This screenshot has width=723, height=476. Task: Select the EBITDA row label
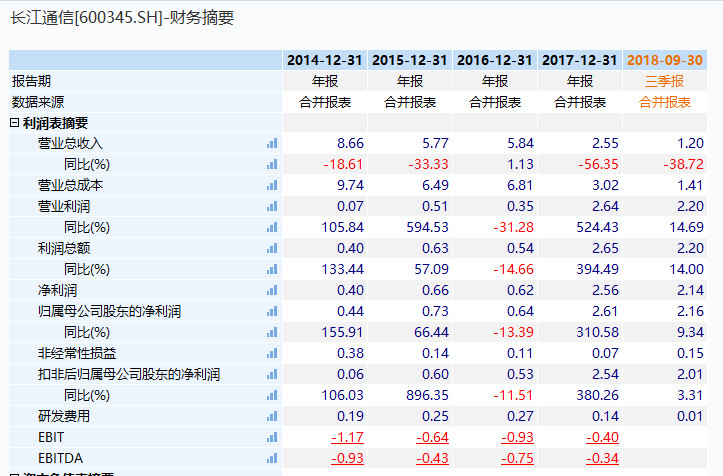[x=60, y=458]
